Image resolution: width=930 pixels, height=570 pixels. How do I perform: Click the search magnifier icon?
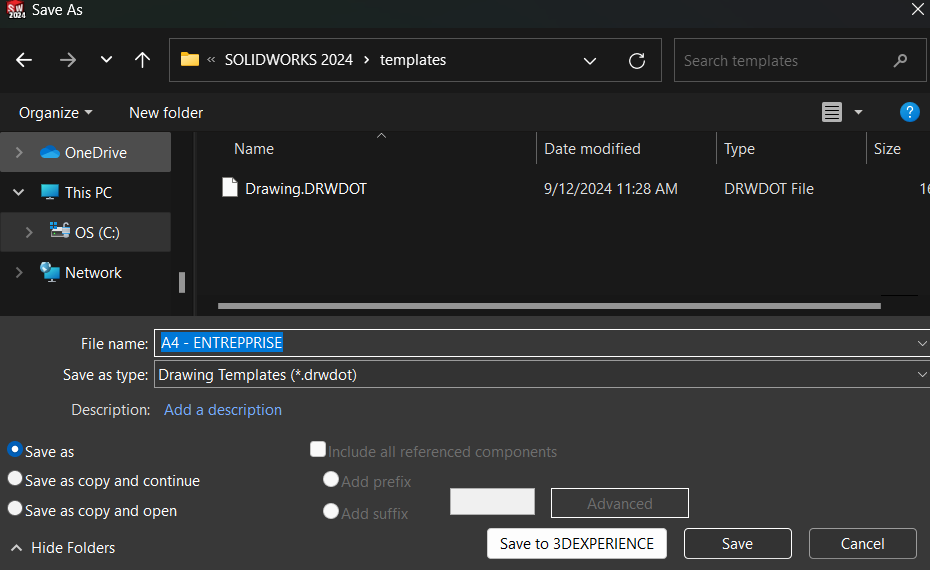click(x=901, y=61)
